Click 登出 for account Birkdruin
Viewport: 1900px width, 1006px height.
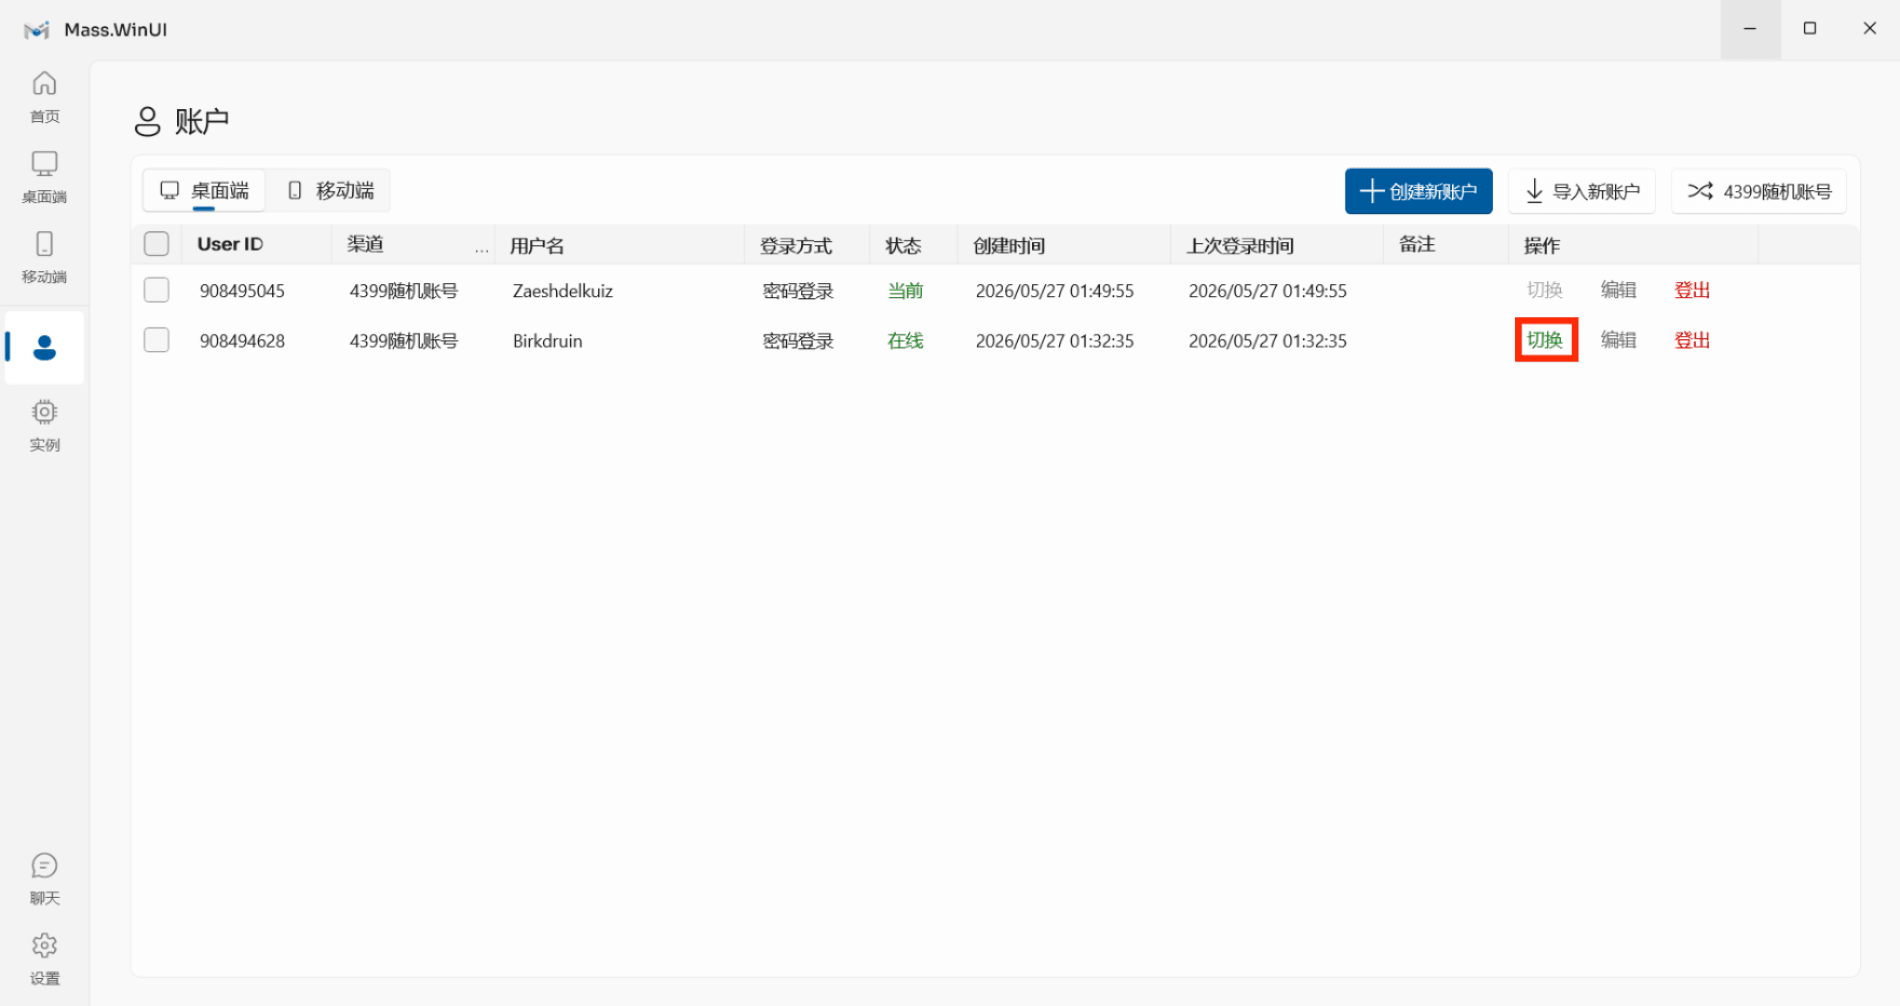pos(1692,340)
